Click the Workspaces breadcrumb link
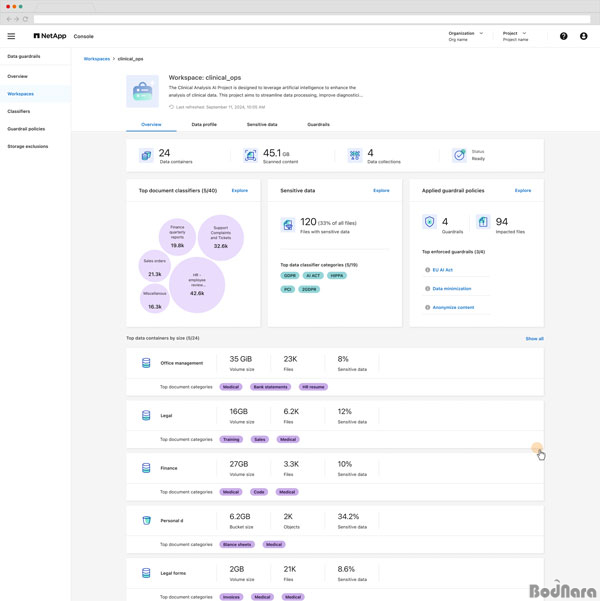Image resolution: width=600 pixels, height=601 pixels. 97,59
